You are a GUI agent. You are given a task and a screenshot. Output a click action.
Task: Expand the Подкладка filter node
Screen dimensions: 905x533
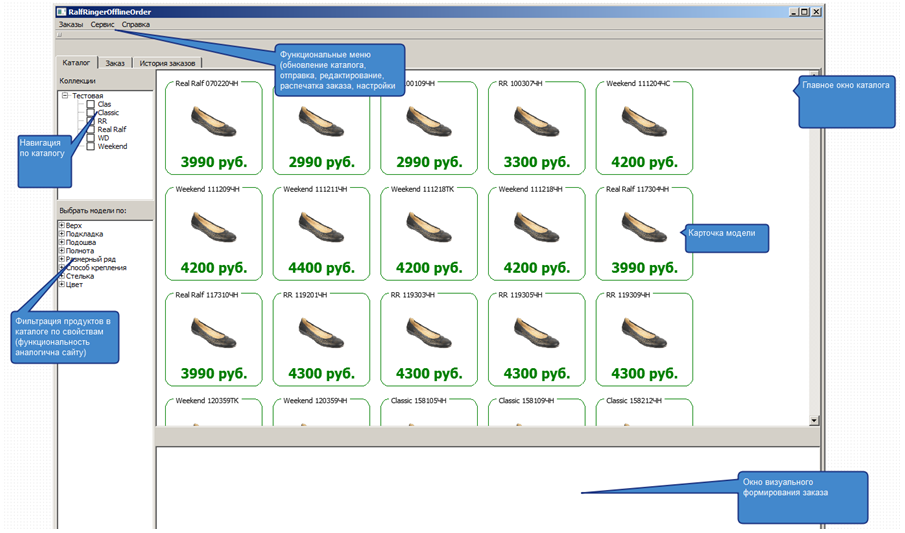62,234
